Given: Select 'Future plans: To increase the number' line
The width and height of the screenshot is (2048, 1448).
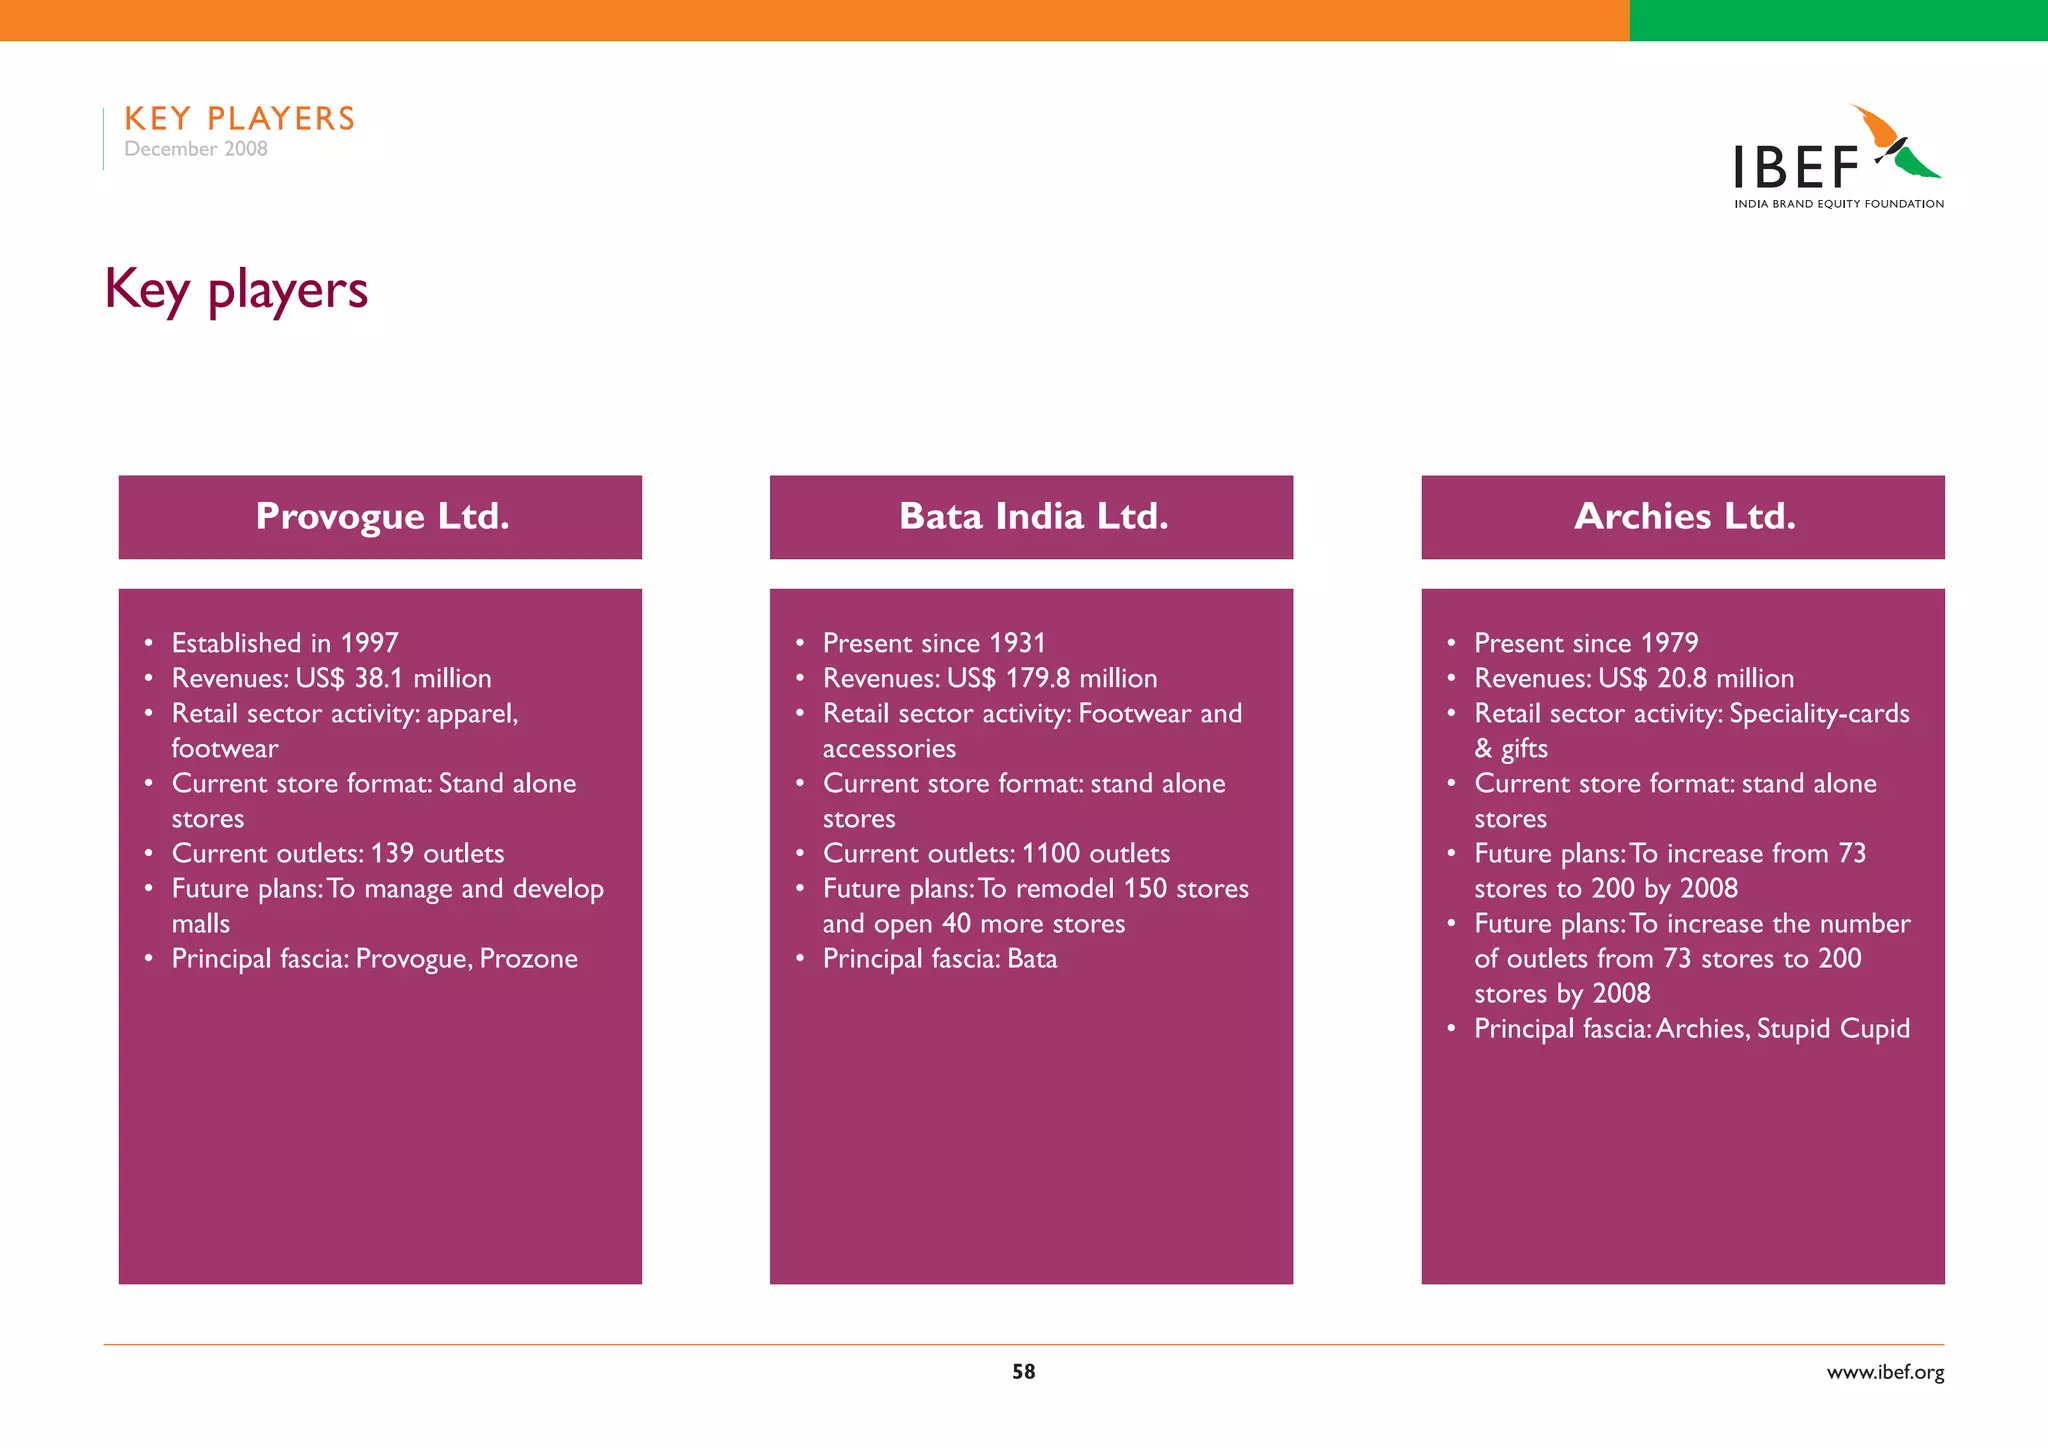Looking at the screenshot, I should [x=1692, y=924].
